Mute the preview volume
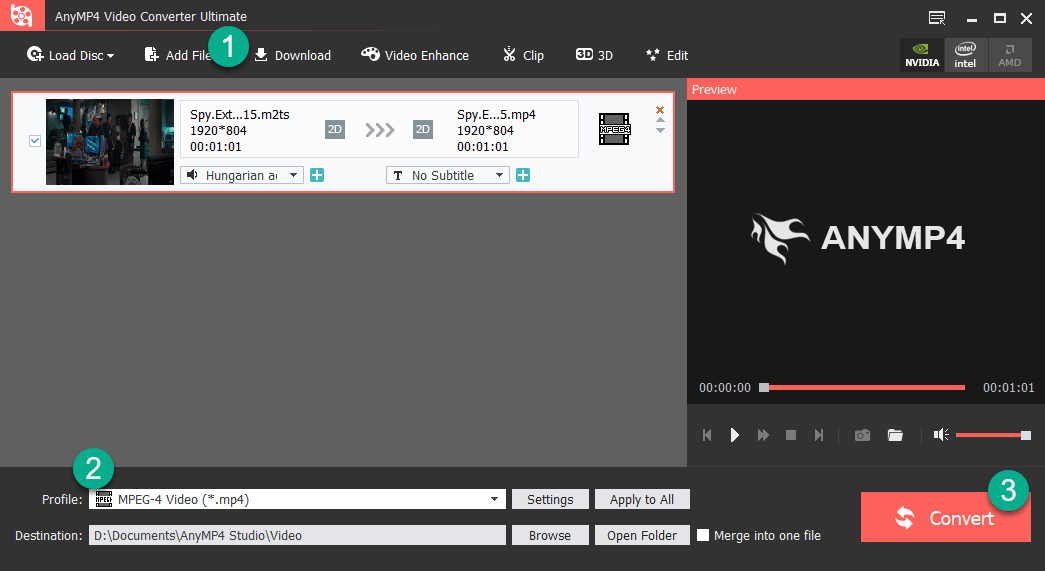Image resolution: width=1045 pixels, height=571 pixels. click(x=941, y=435)
